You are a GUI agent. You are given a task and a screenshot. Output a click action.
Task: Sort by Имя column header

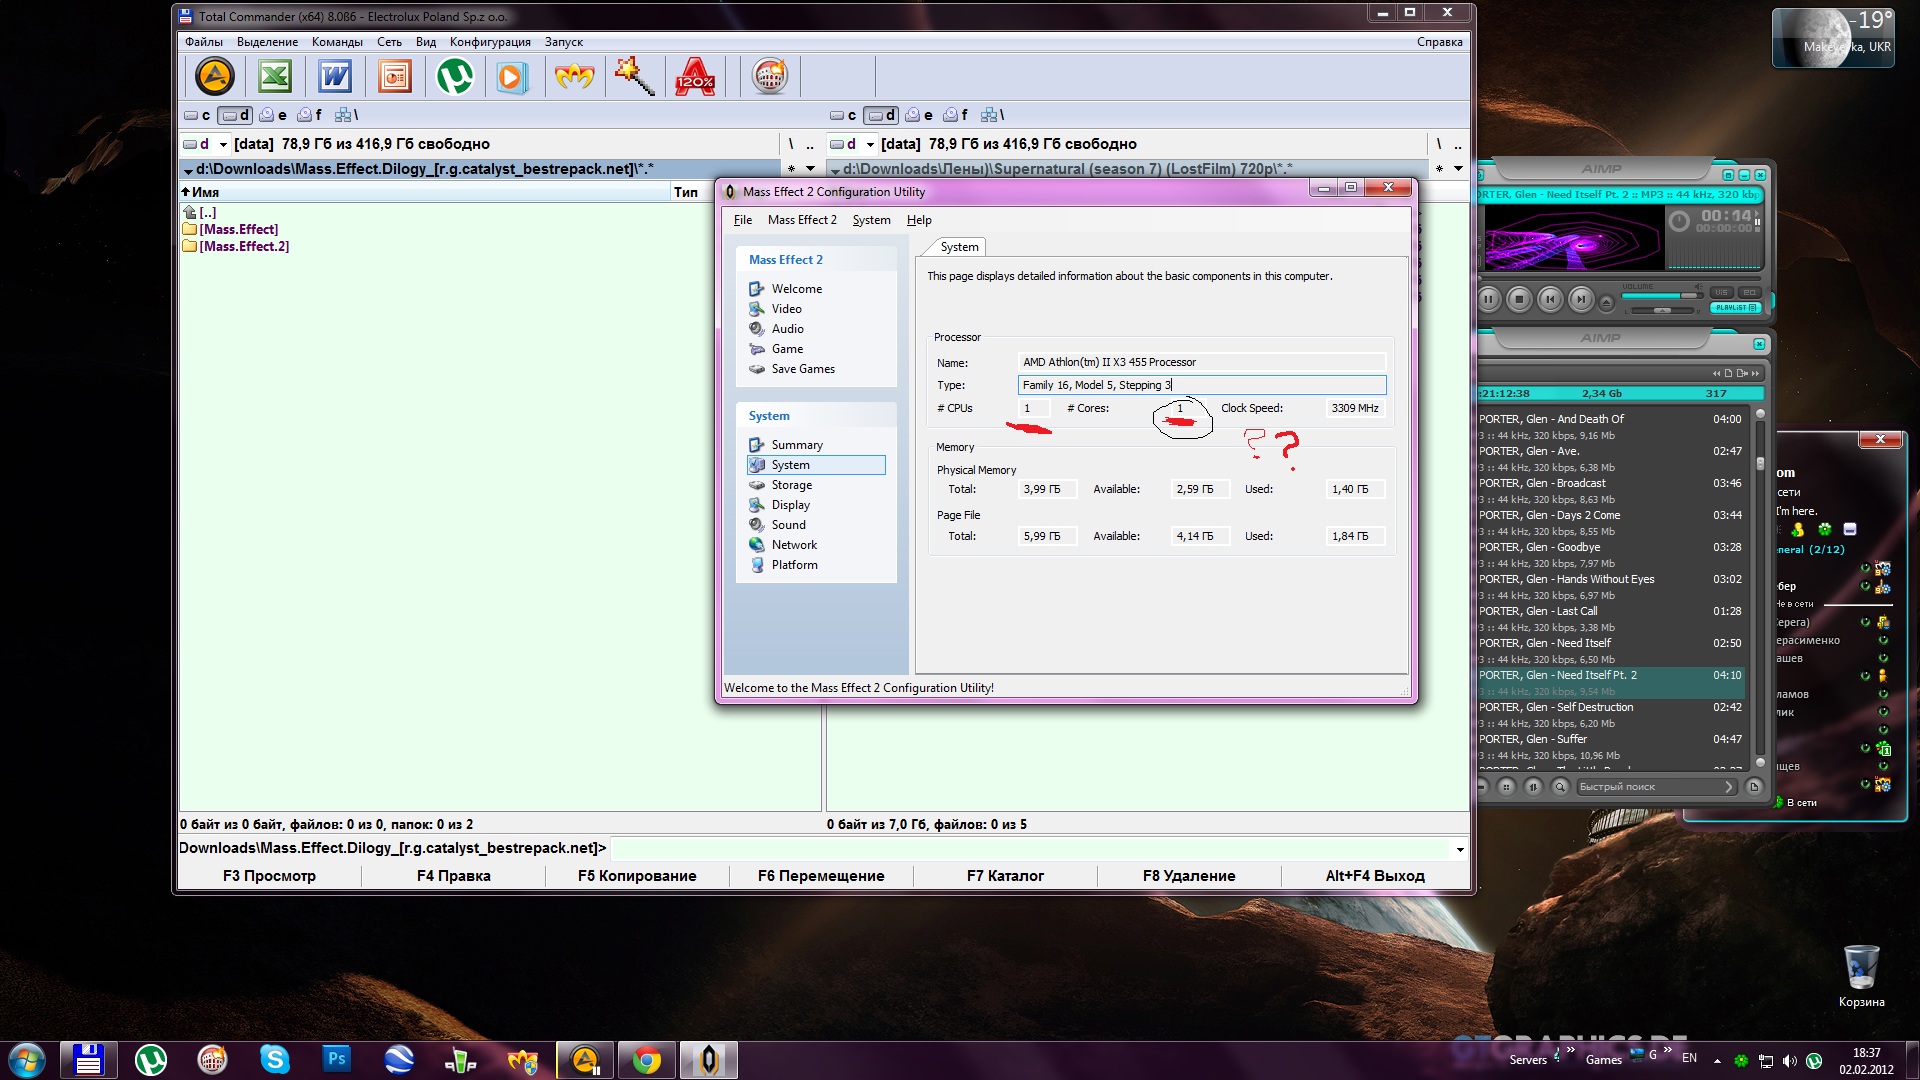(x=424, y=192)
